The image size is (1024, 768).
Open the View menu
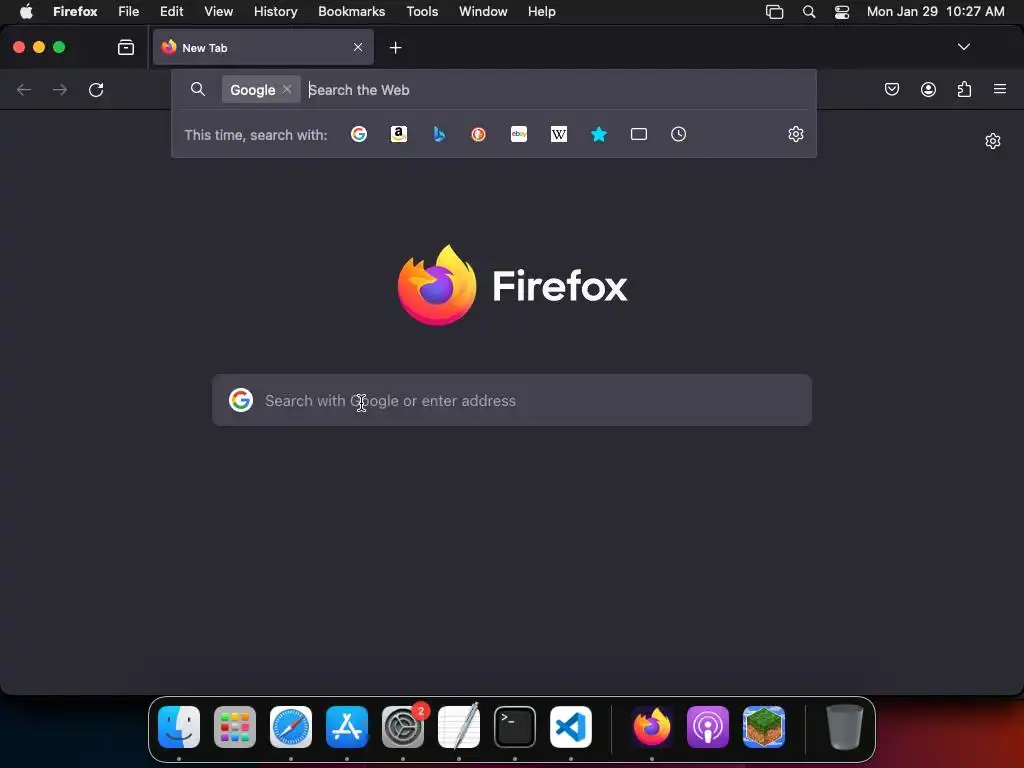click(218, 11)
